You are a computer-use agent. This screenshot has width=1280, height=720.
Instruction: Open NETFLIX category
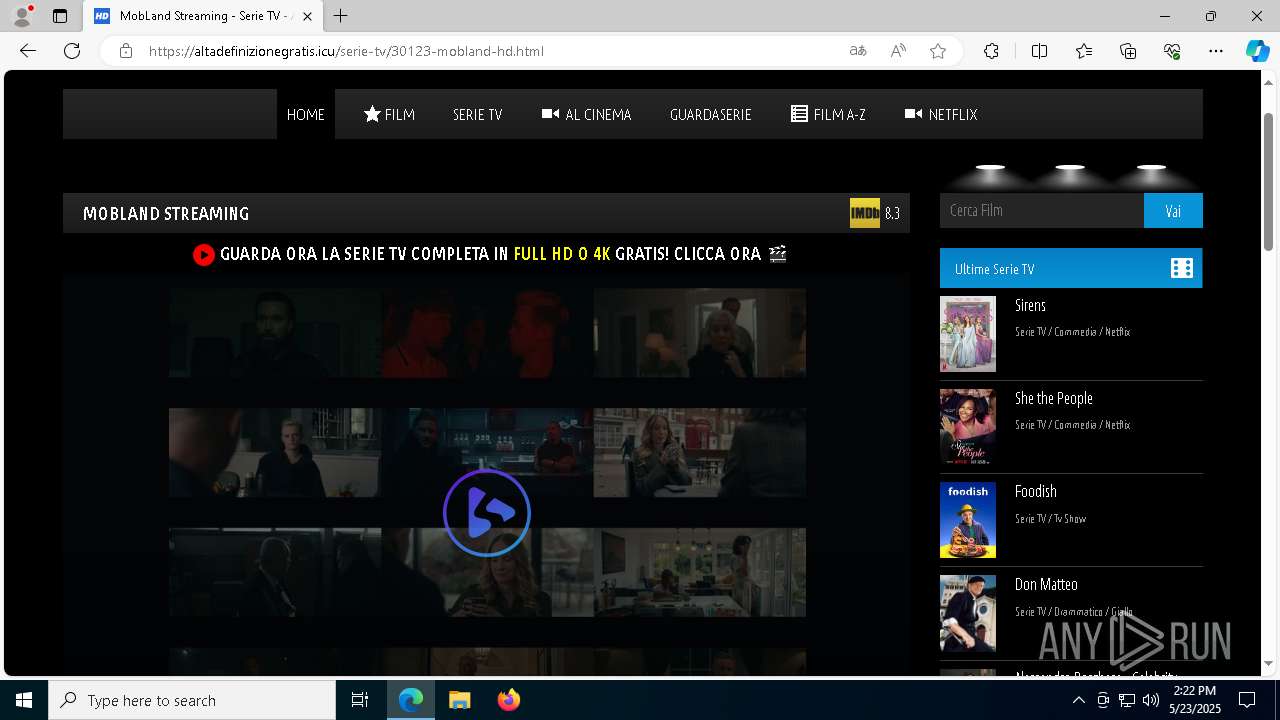click(941, 114)
